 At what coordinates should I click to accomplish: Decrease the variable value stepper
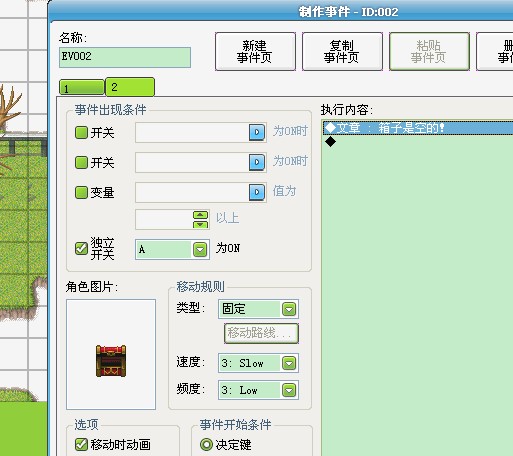pyautogui.click(x=201, y=224)
